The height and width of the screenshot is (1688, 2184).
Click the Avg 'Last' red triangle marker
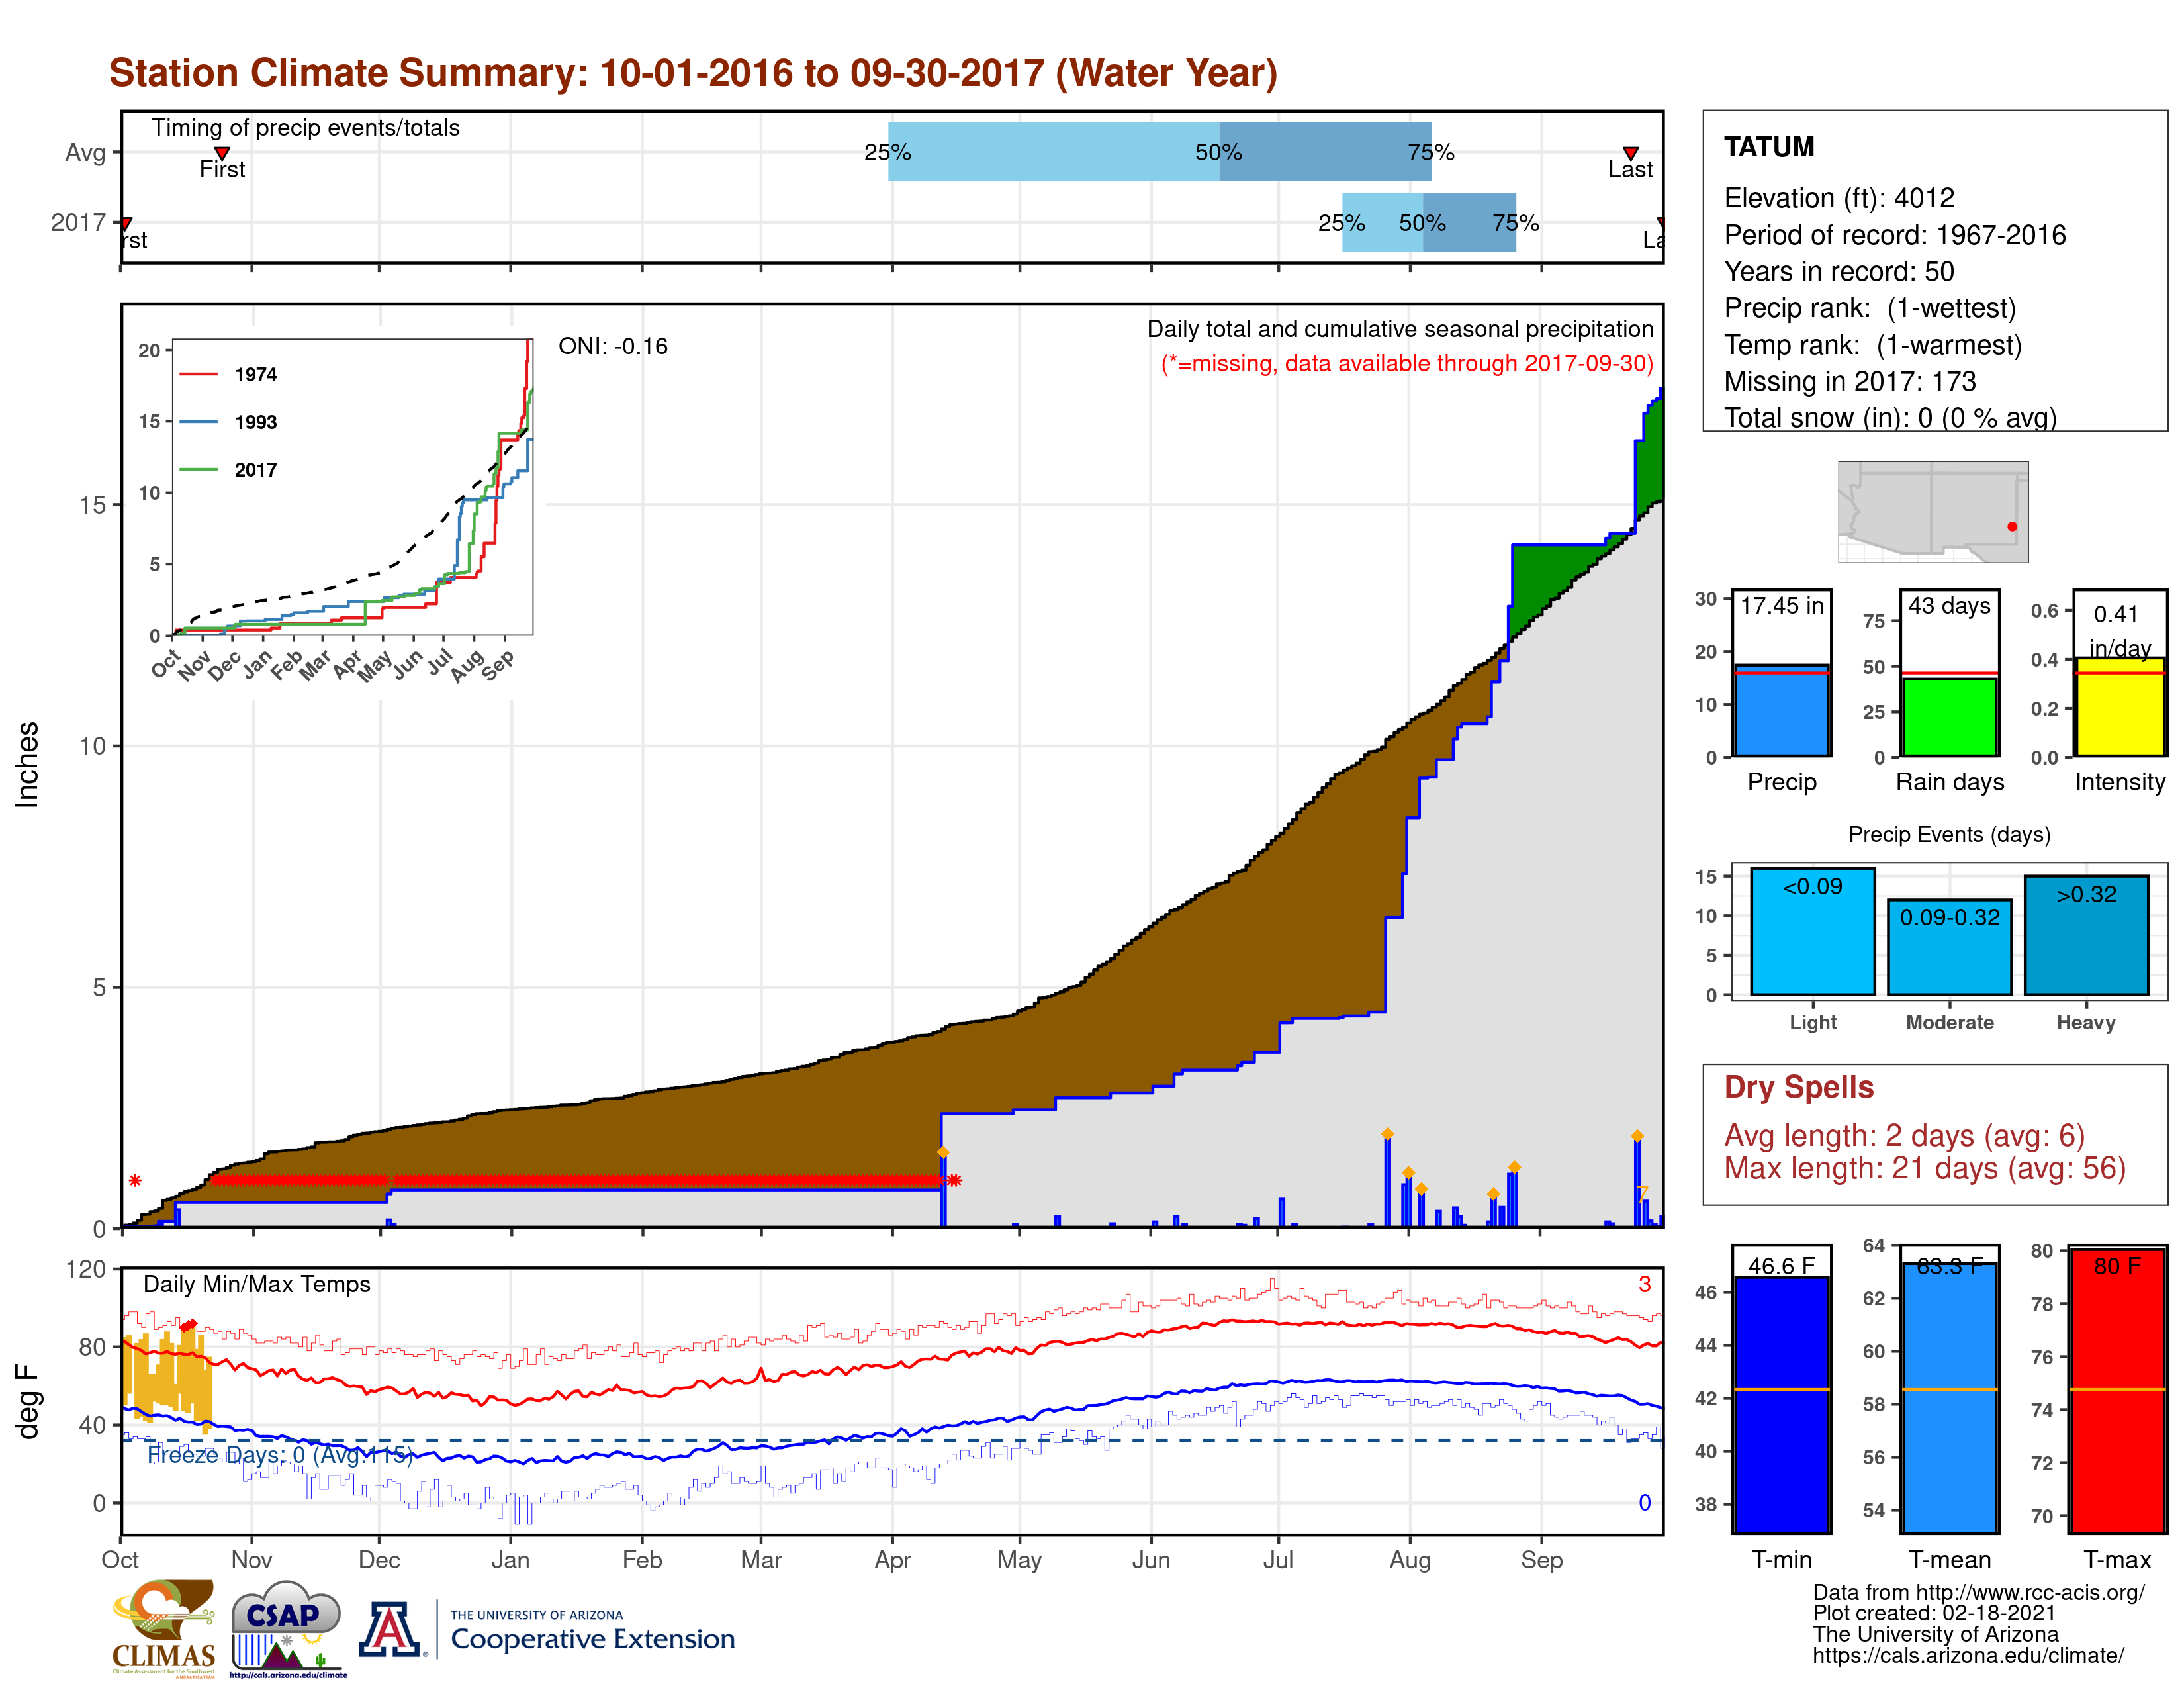click(1630, 153)
